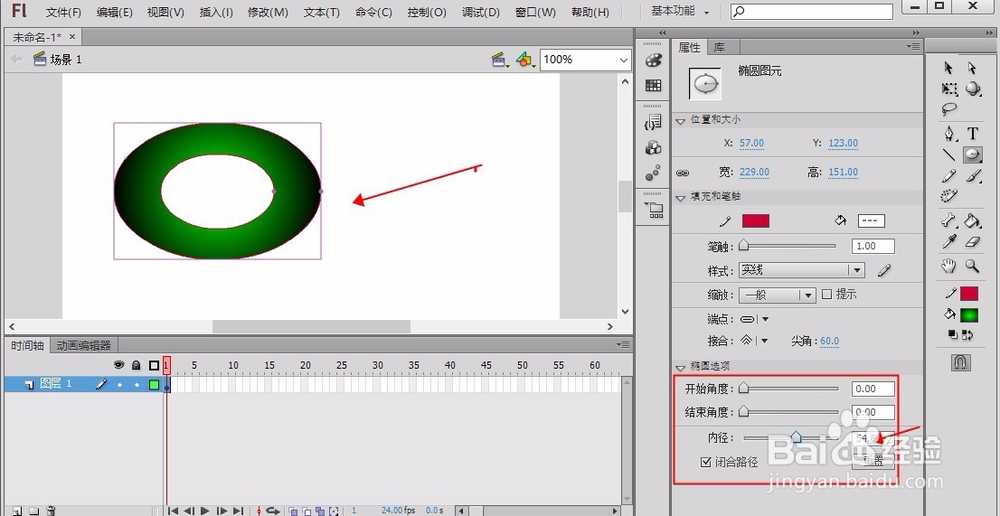
Task: Click the new folder icon in timeline
Action: pyautogui.click(x=34, y=511)
